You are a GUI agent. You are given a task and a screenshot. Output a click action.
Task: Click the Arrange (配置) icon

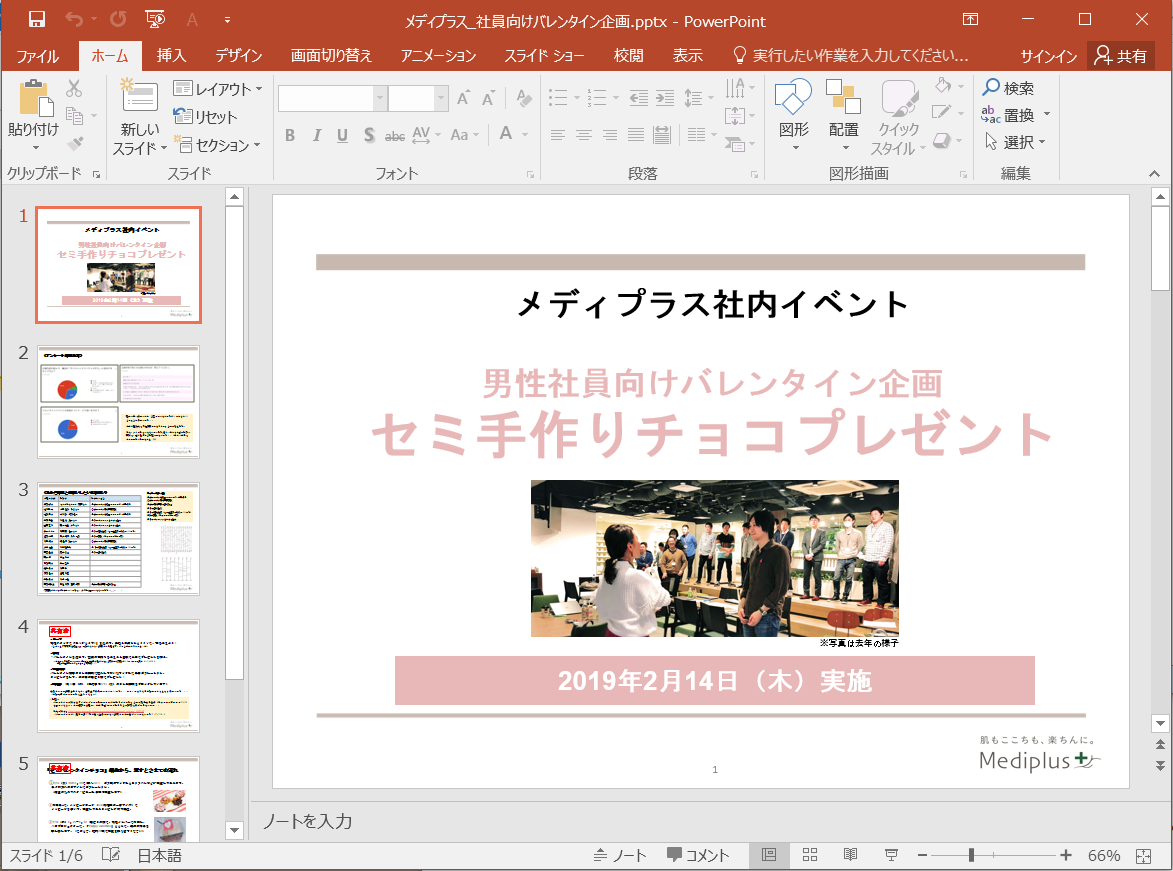tap(843, 97)
